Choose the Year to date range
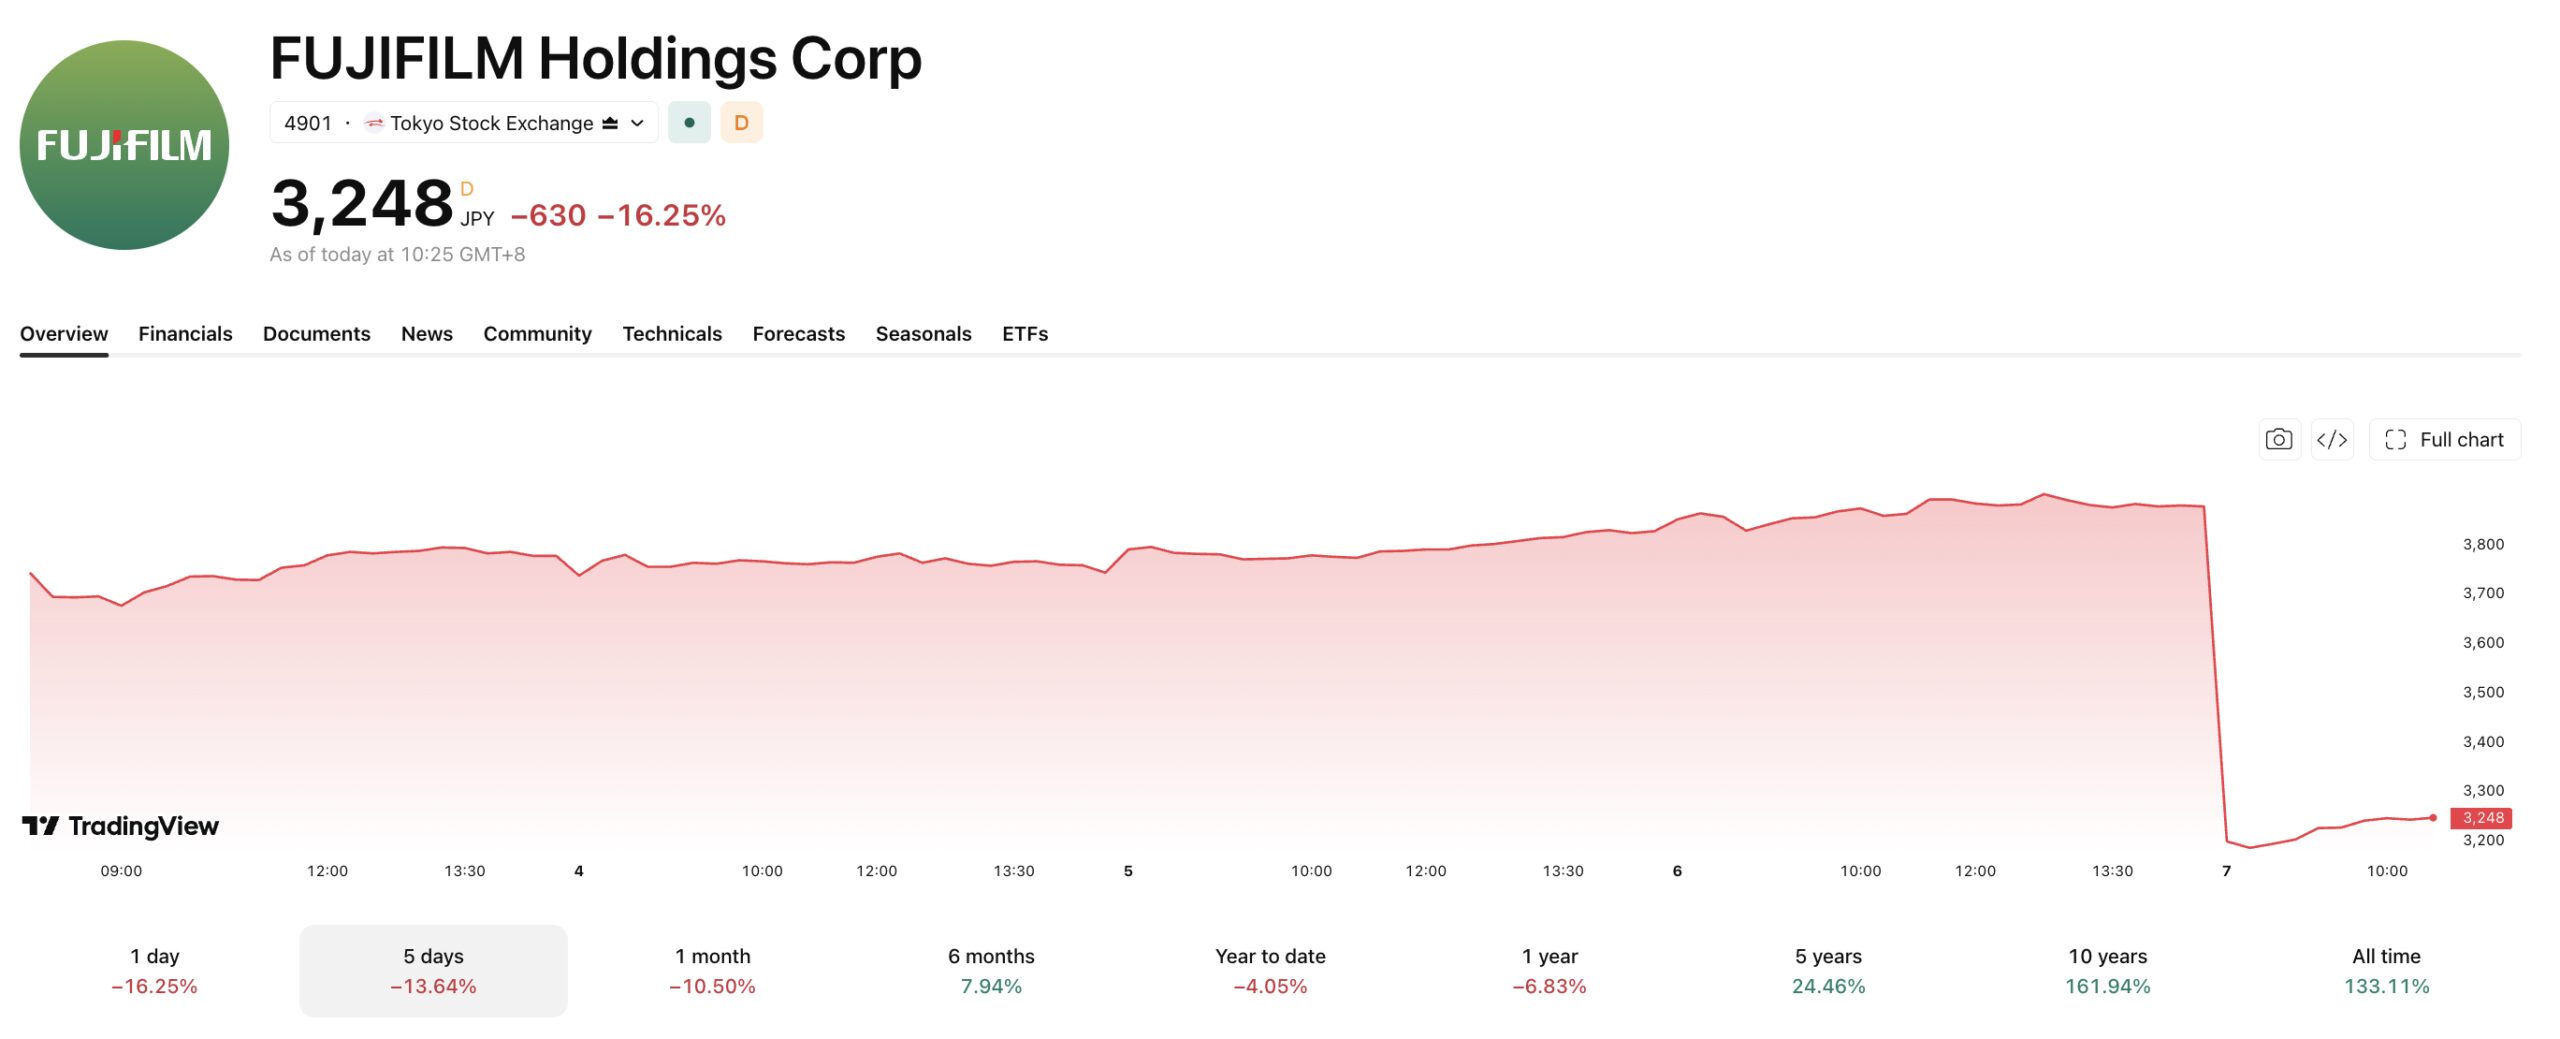This screenshot has height=1039, width=2560. 1270,970
